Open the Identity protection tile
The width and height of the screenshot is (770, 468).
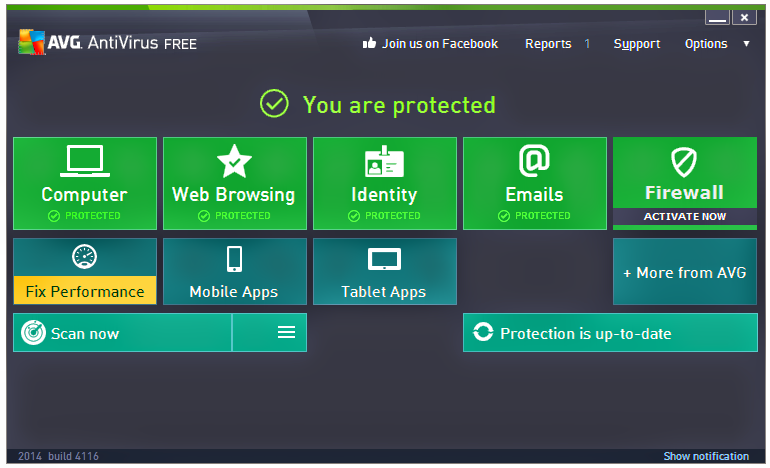(385, 183)
